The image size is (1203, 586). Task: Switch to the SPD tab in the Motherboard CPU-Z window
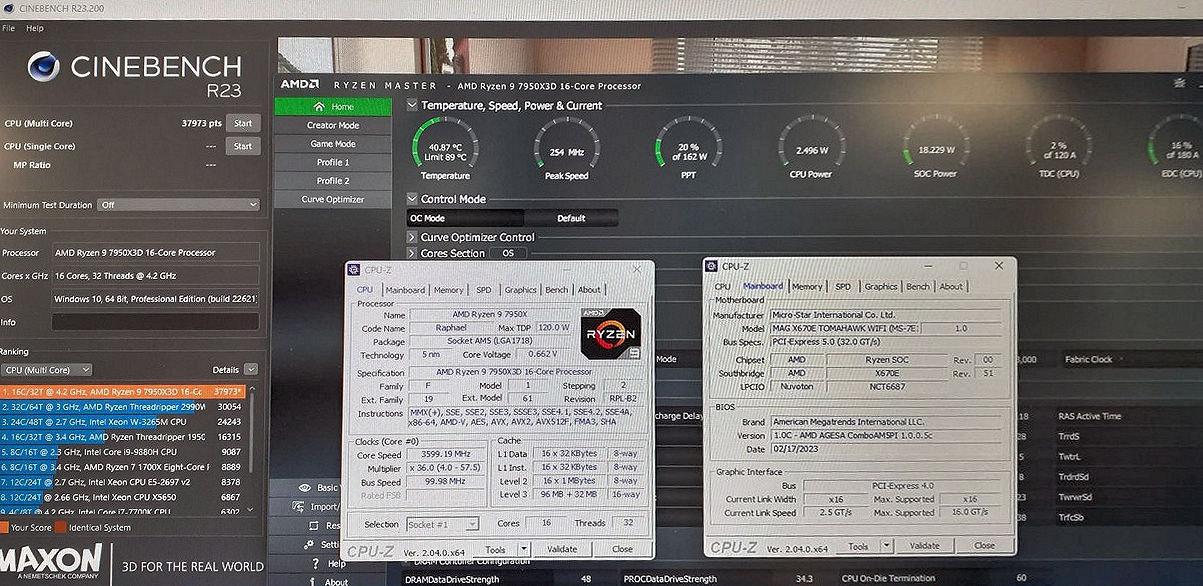click(843, 286)
